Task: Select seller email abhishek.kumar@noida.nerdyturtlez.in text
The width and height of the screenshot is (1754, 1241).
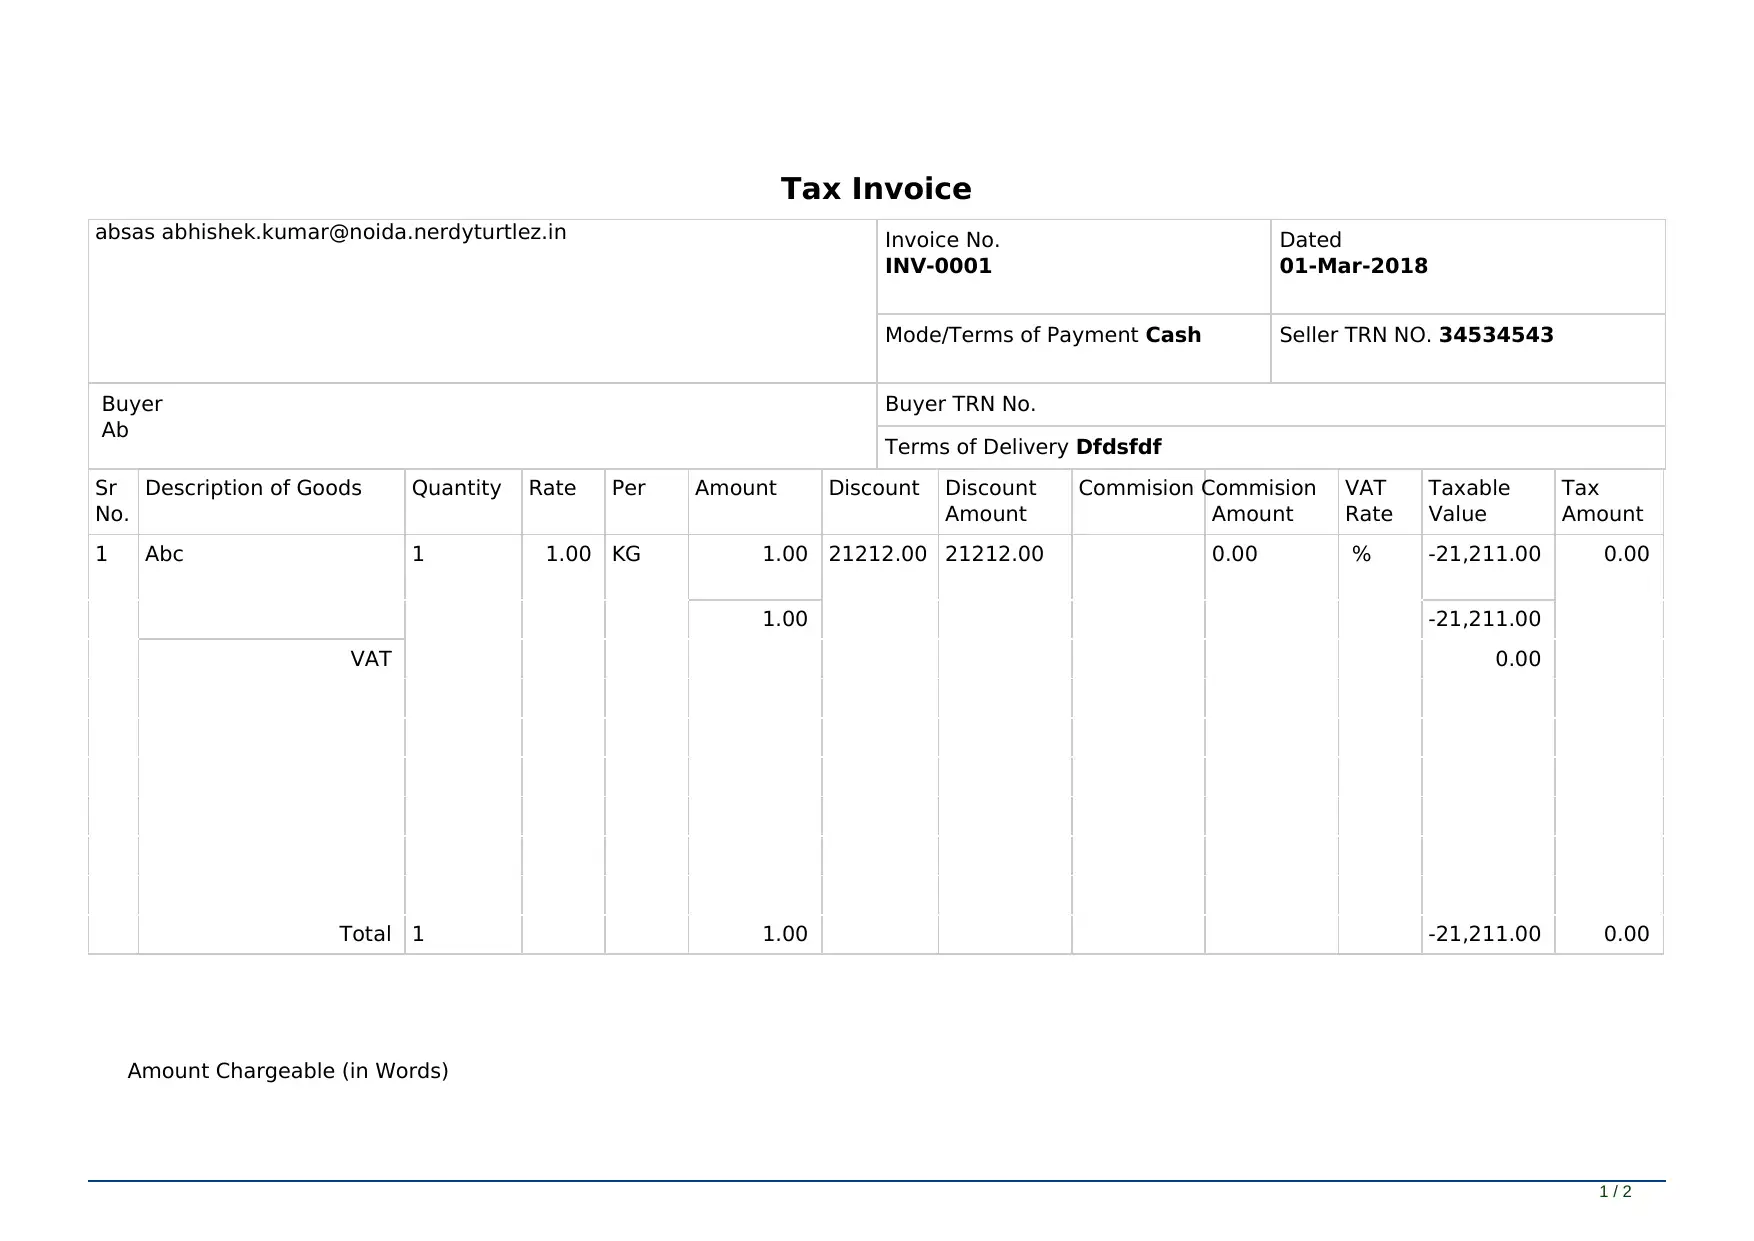Action: click(364, 232)
